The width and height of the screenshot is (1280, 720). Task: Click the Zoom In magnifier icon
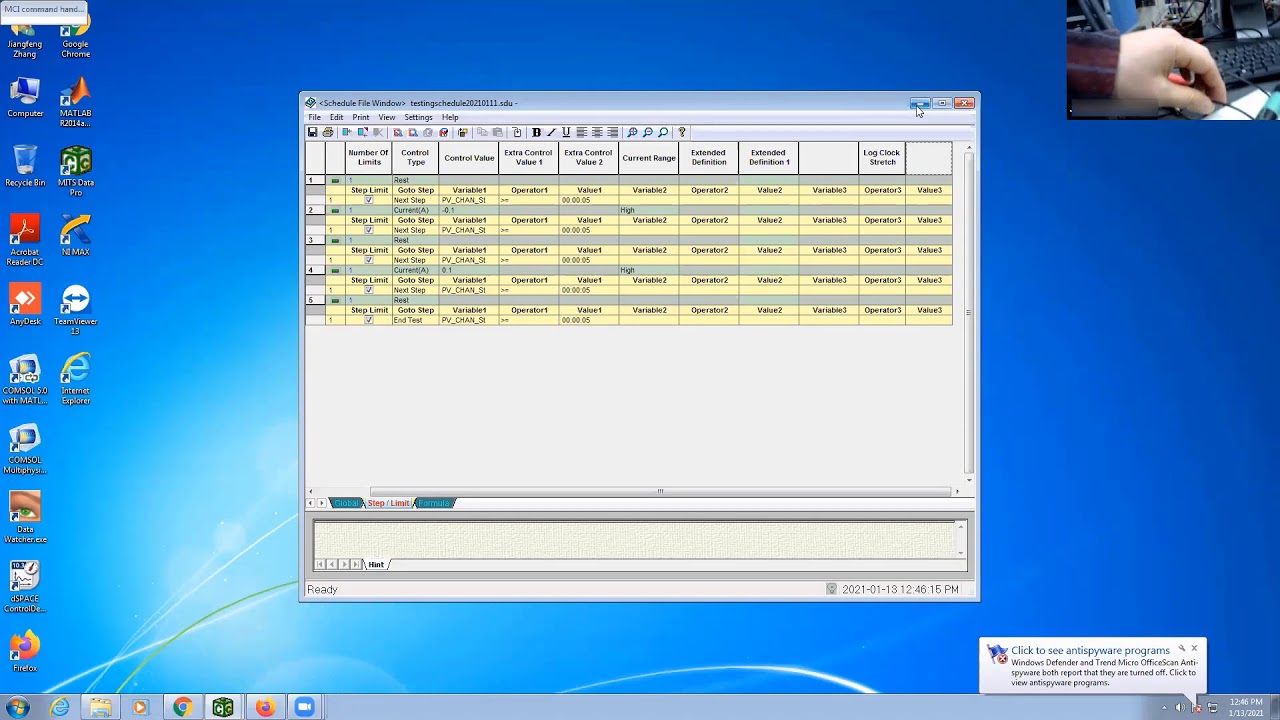click(632, 132)
